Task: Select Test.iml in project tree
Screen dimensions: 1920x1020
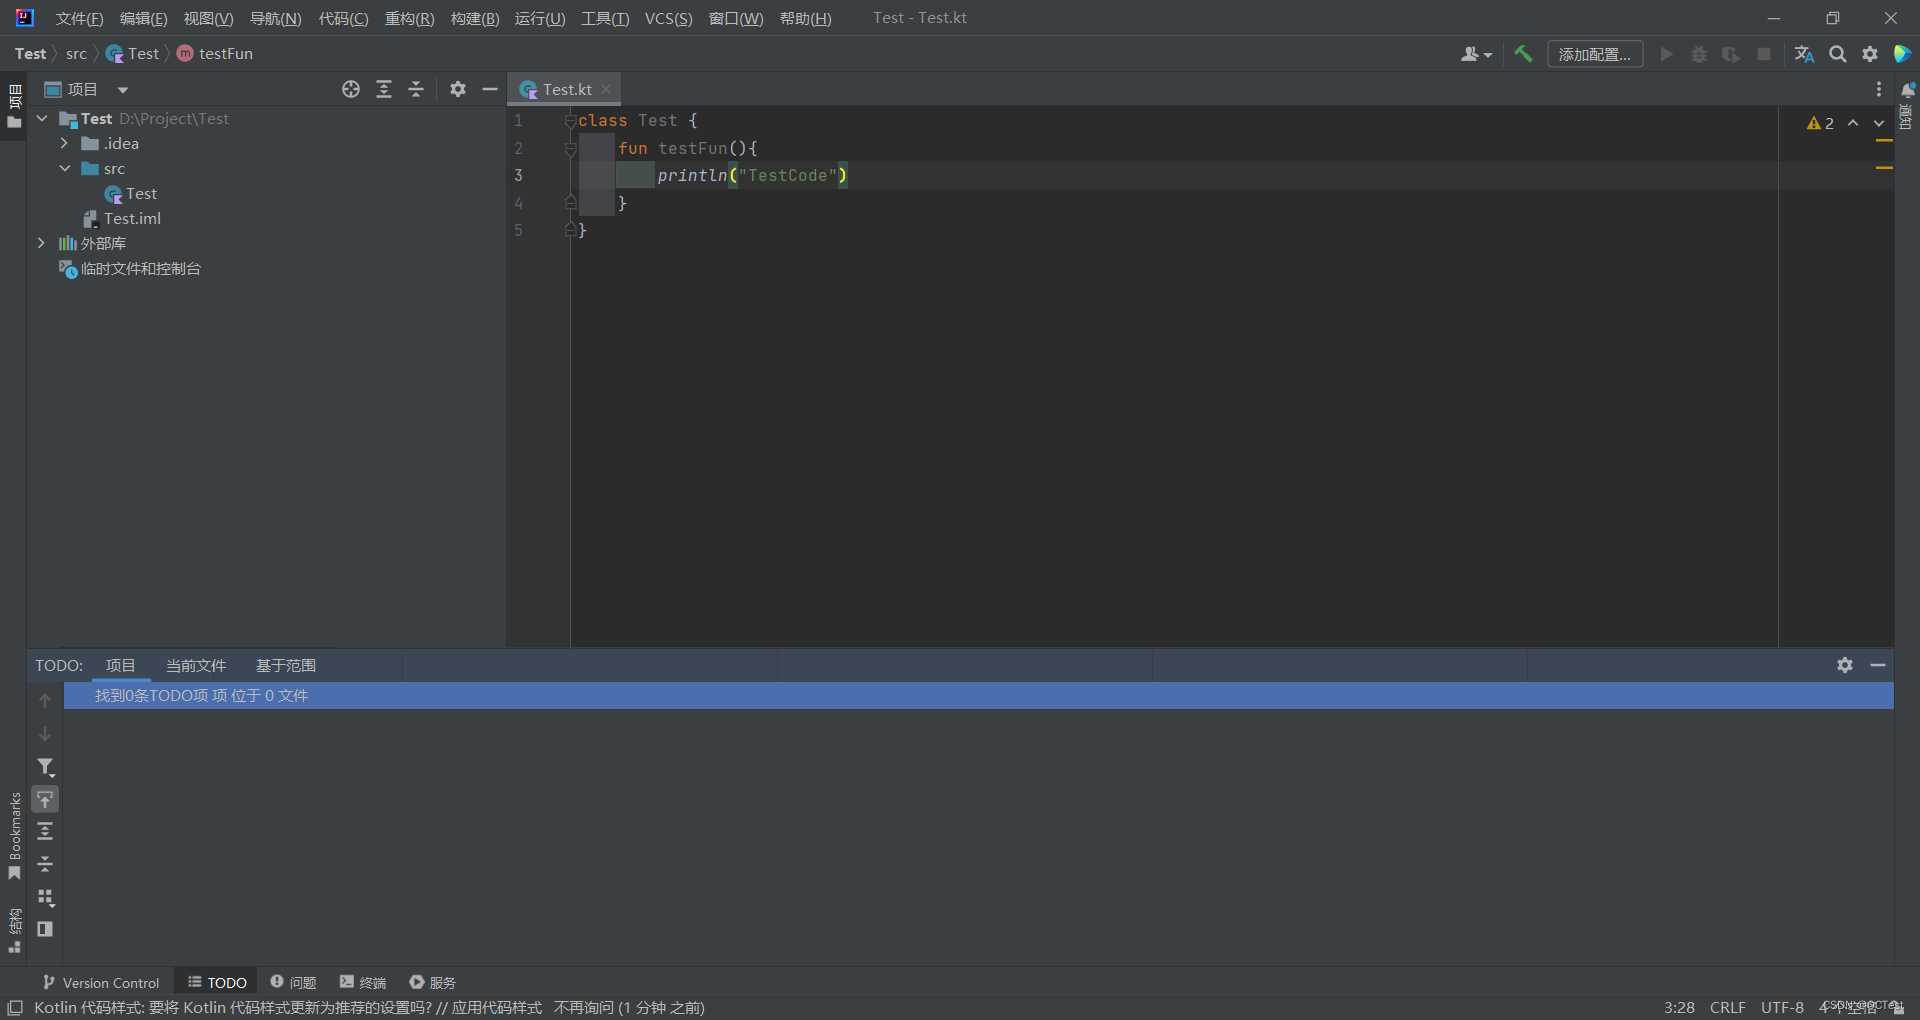Action: point(132,218)
